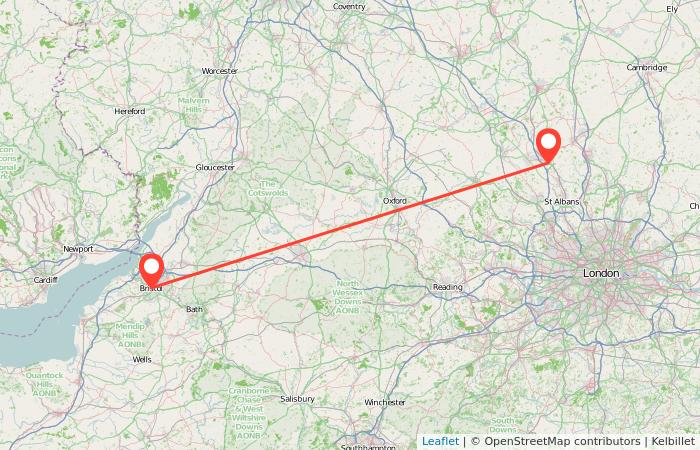700x450 pixels.
Task: Click the Cardiff city label
Action: pyautogui.click(x=46, y=280)
